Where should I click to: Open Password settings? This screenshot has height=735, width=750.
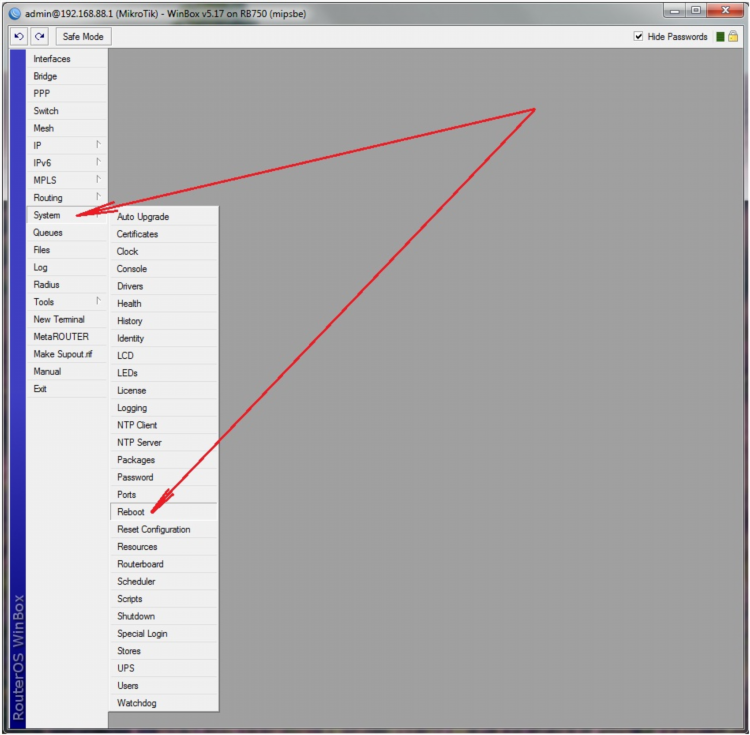pos(164,477)
